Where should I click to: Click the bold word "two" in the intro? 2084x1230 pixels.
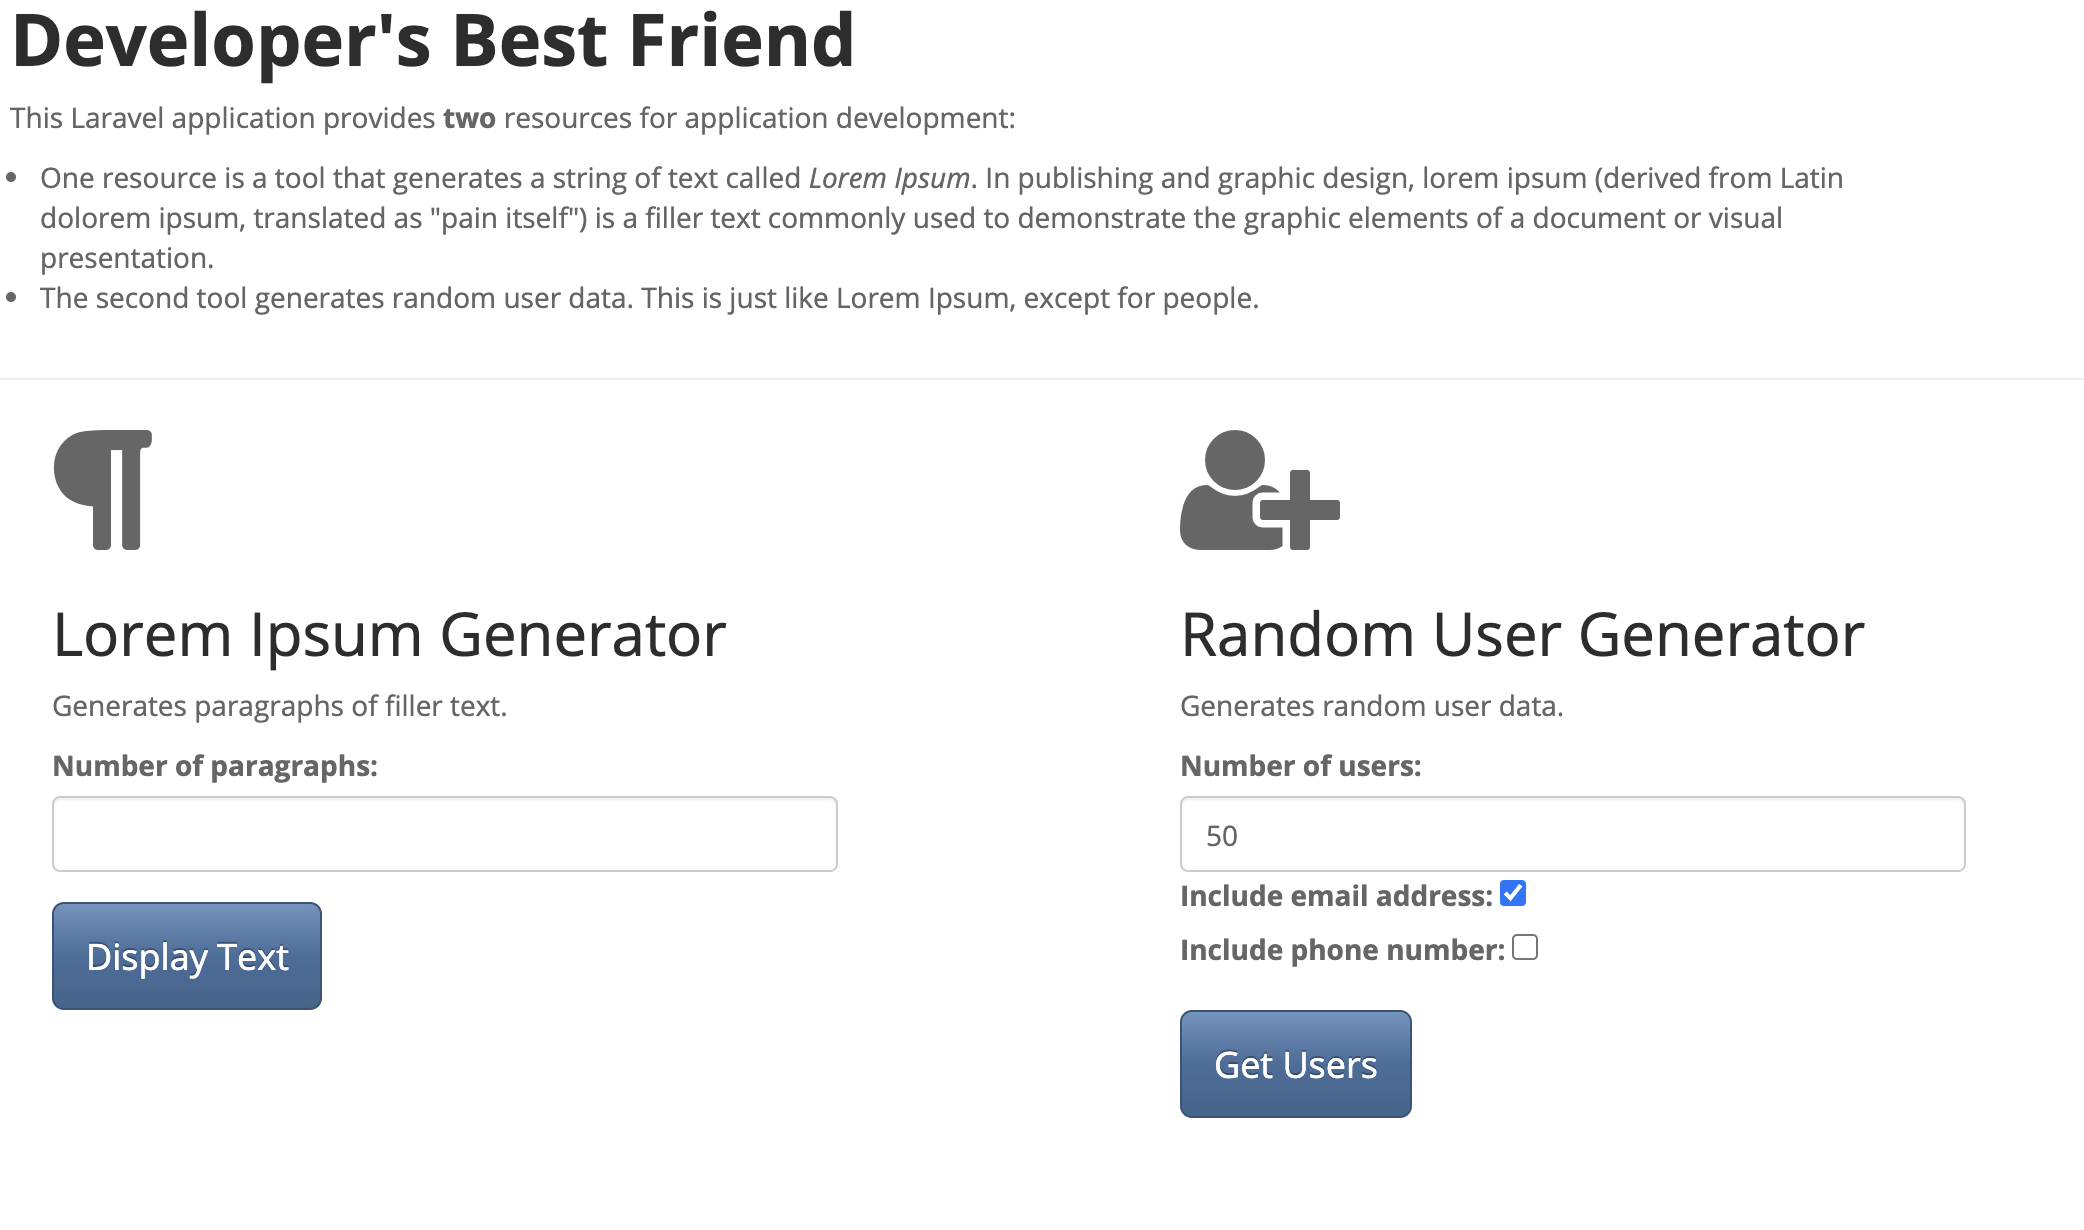469,118
